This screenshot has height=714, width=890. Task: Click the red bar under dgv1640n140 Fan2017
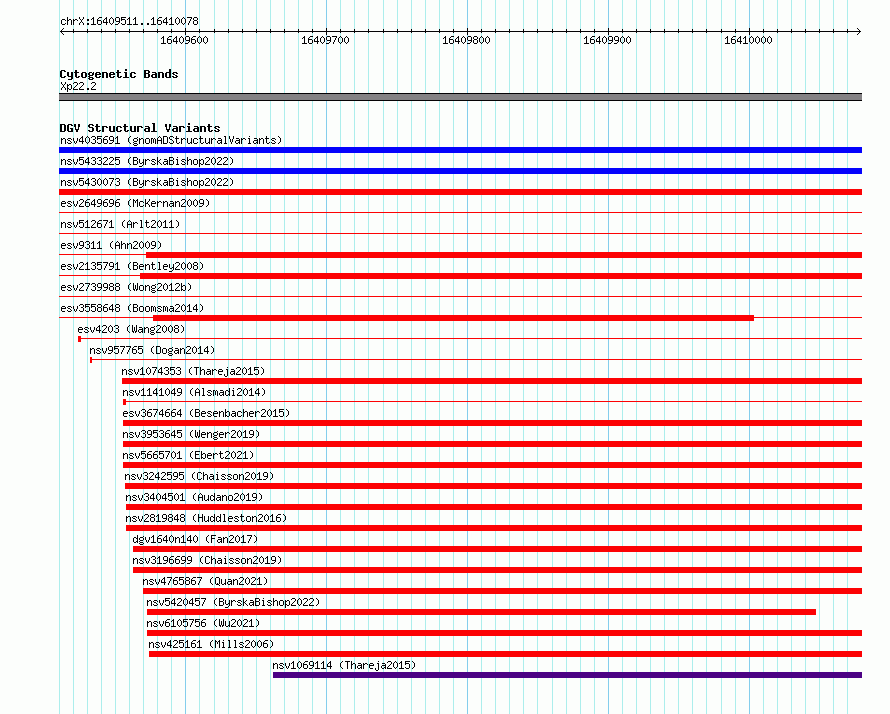[x=498, y=549]
